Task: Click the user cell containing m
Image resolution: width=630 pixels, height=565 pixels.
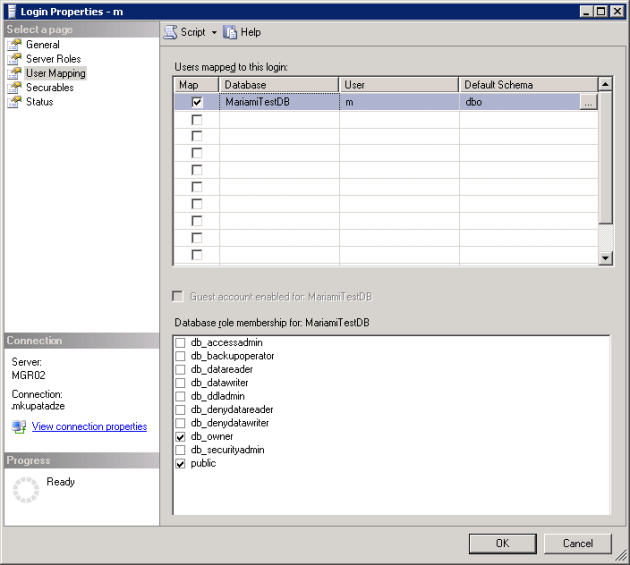Action: (399, 102)
